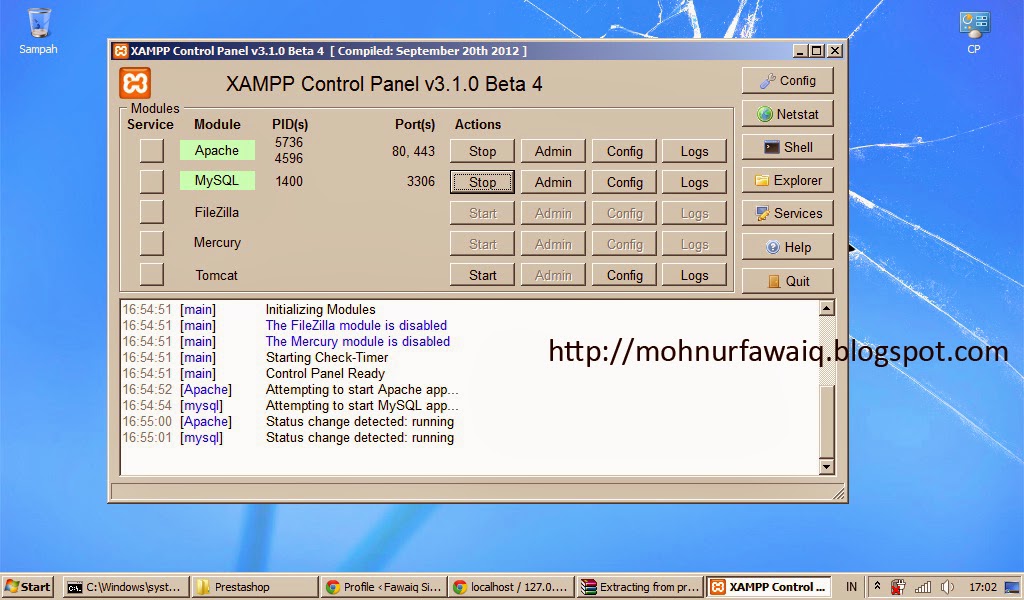1024x600 pixels.
Task: Click the taskbar clock showing 17:02
Action: [x=983, y=587]
